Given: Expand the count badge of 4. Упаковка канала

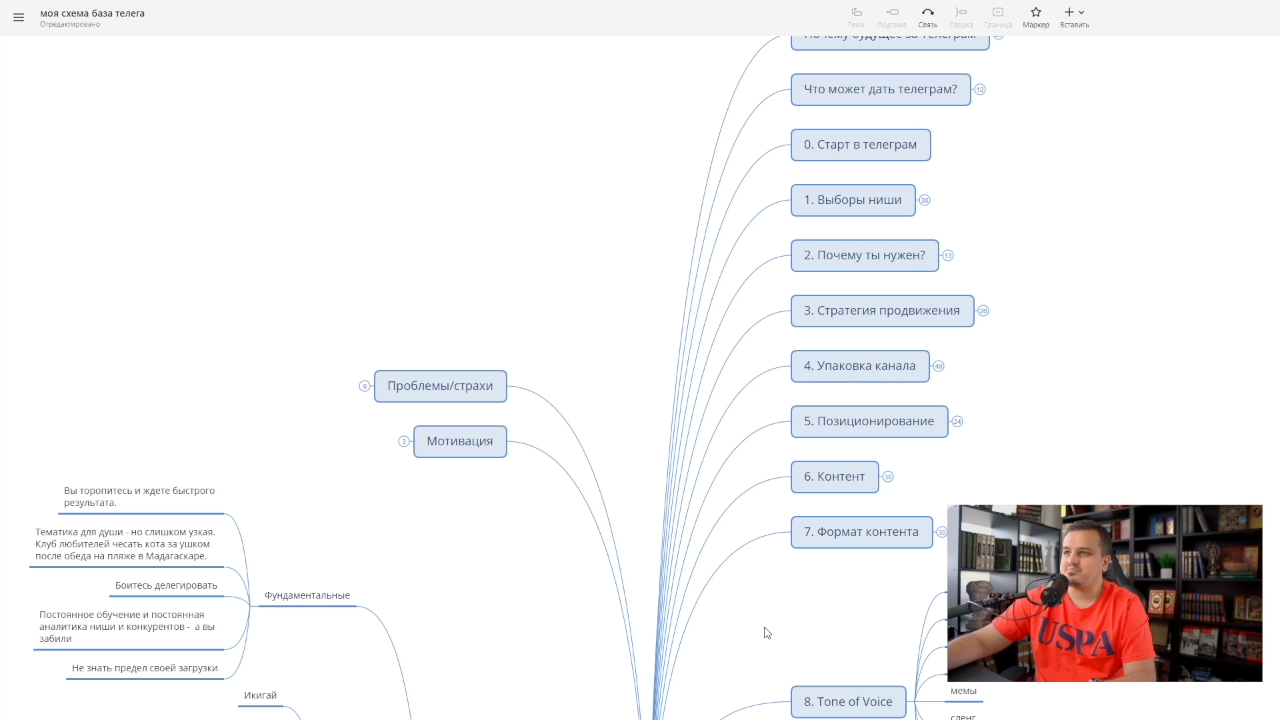Looking at the screenshot, I should tap(938, 366).
